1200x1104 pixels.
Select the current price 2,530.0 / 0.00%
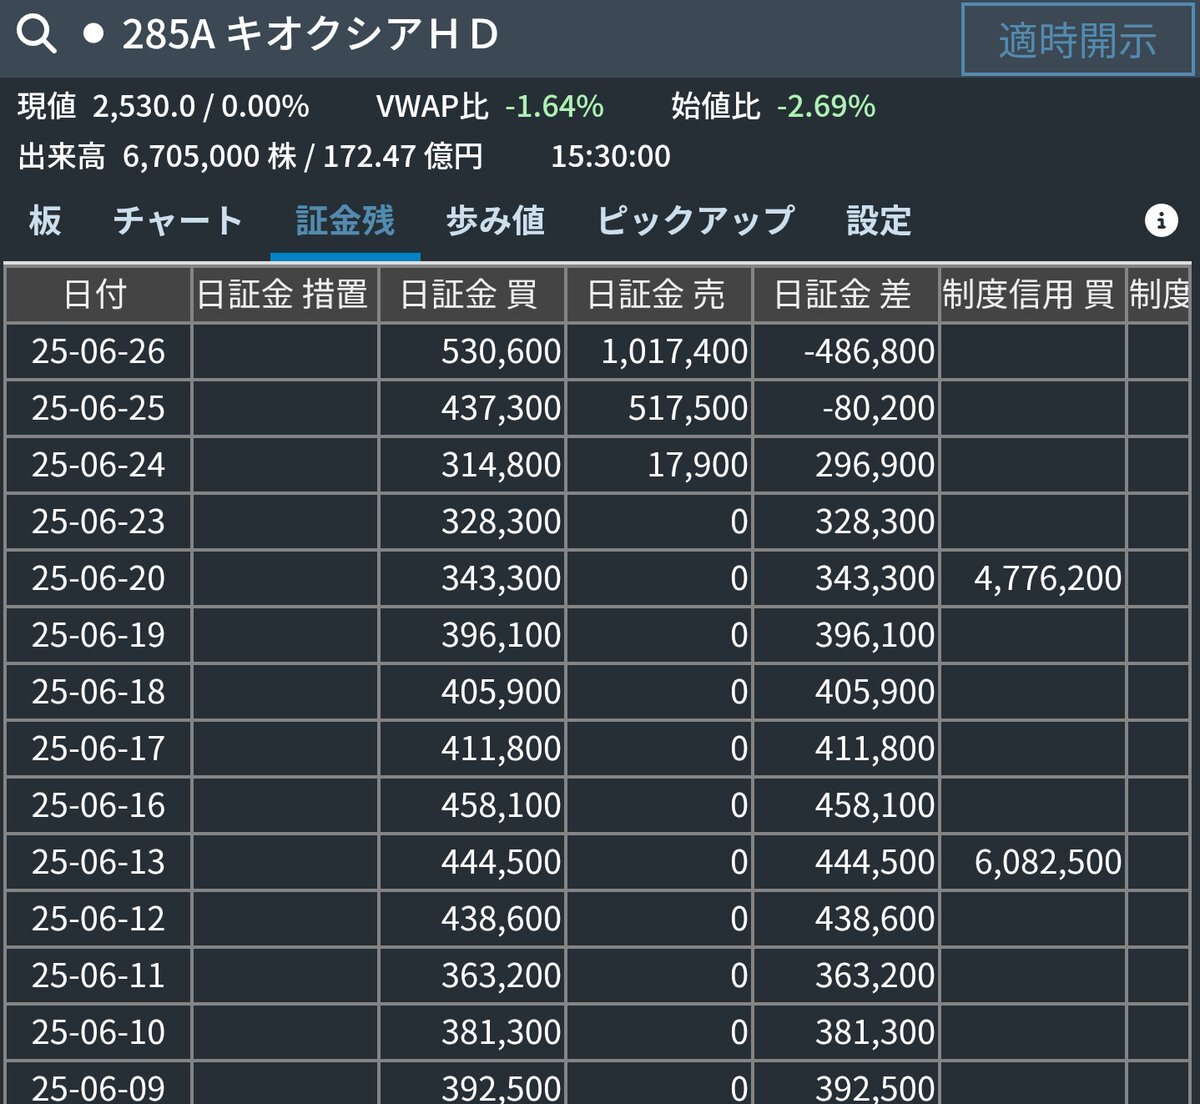201,106
